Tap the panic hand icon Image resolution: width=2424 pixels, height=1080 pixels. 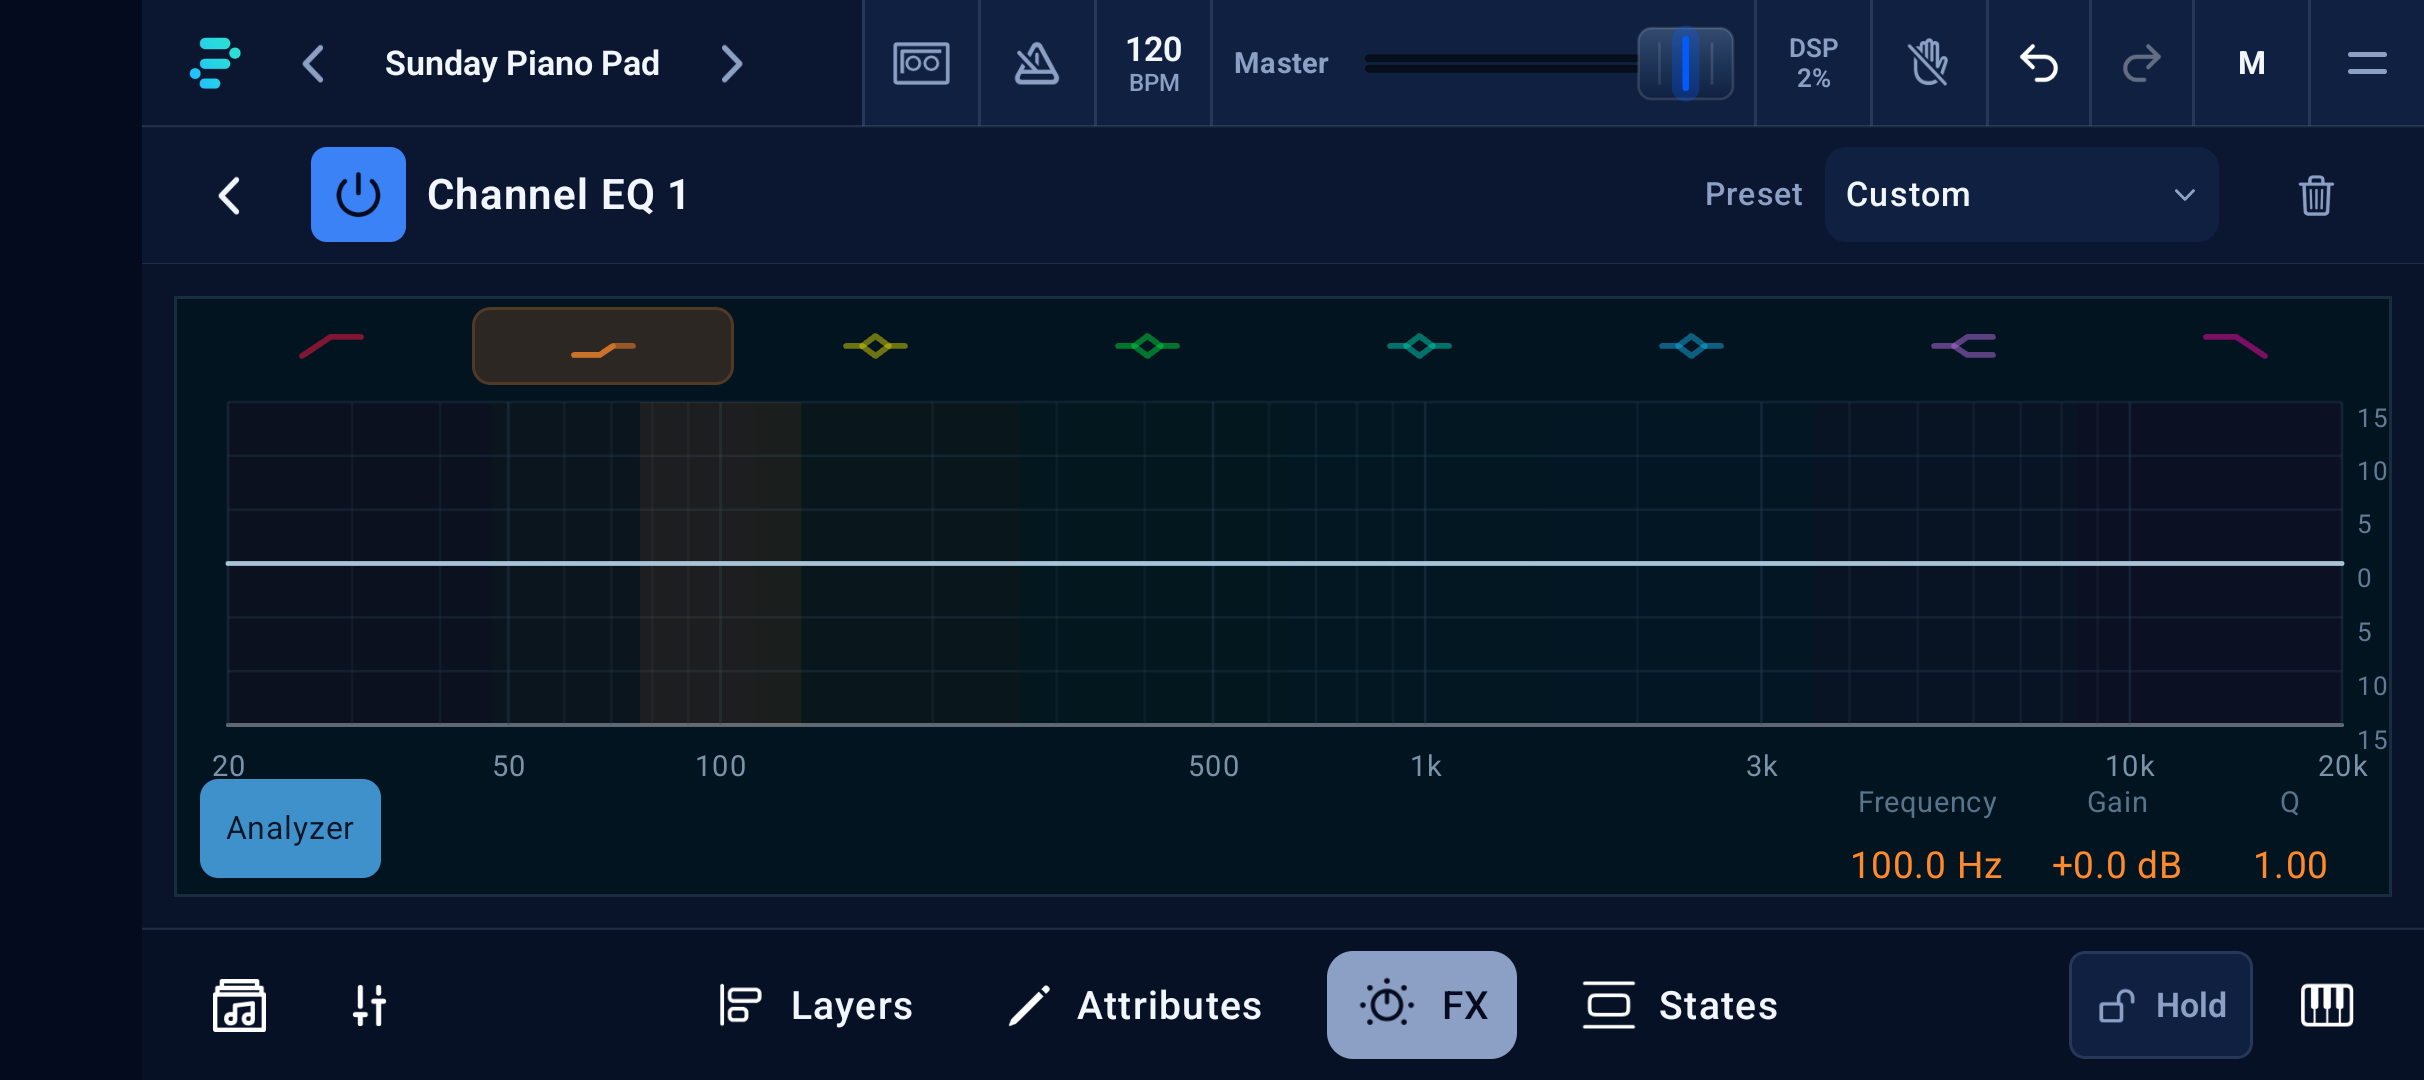click(x=1929, y=63)
